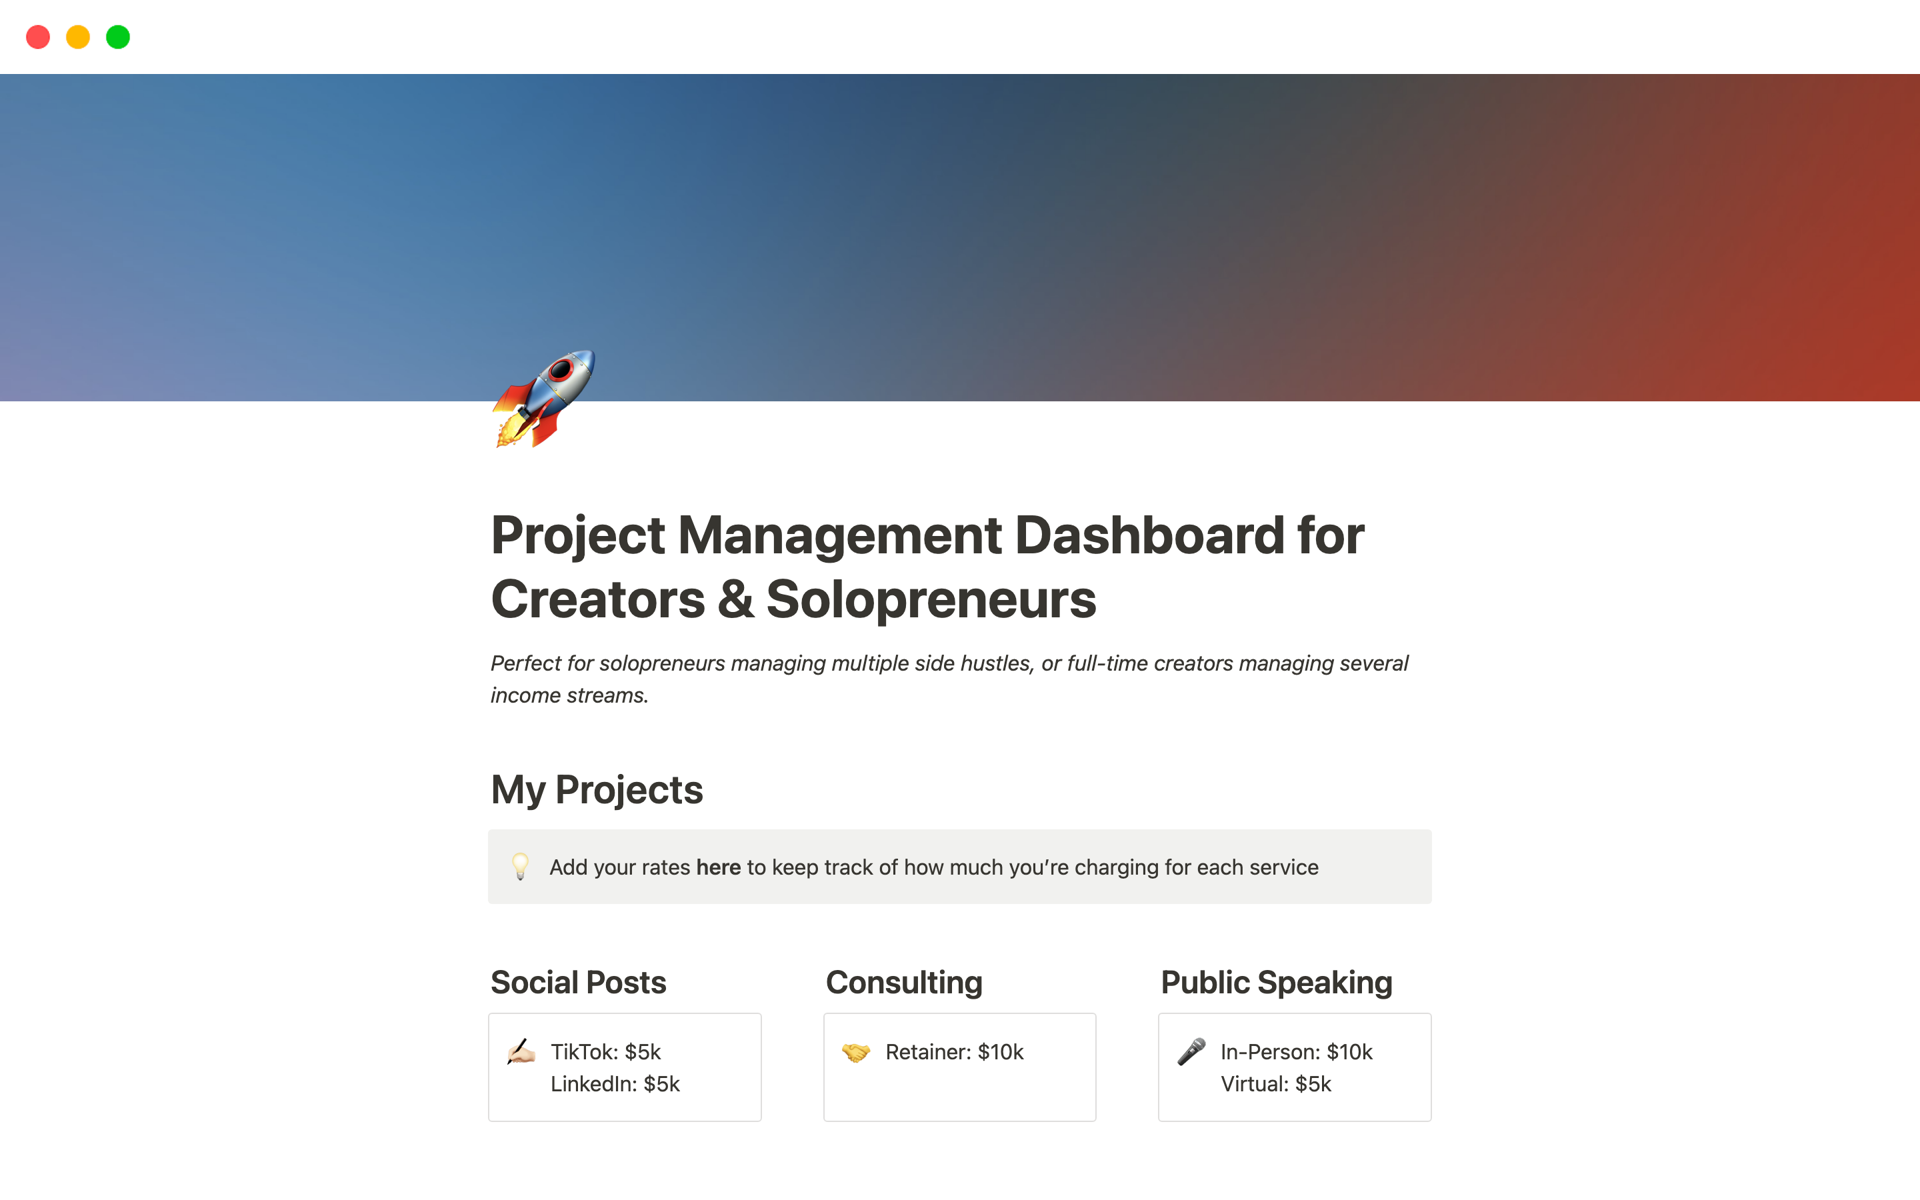Click the "TikTok: $5k" rate line

(x=606, y=1052)
